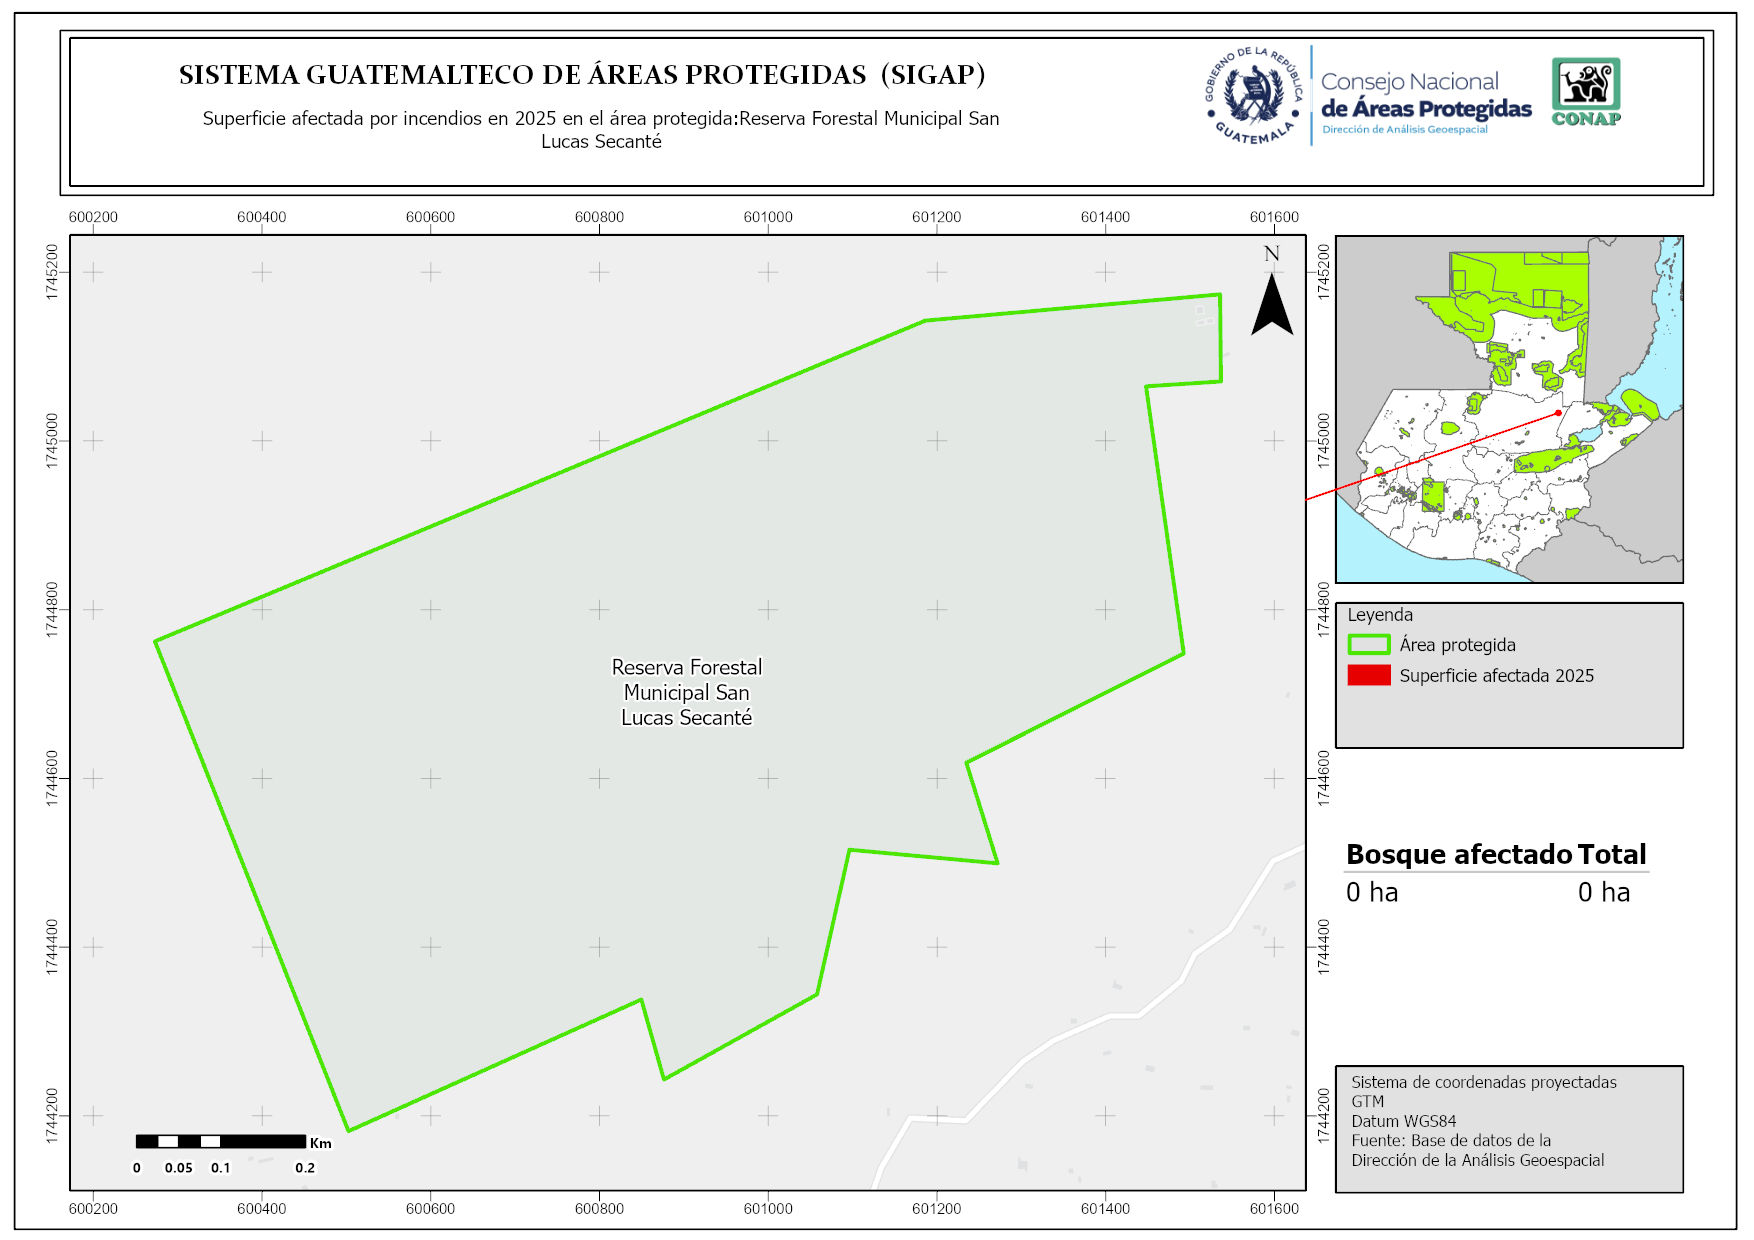Click the Consejo Nacional de Áreas Protegidas text
Screen dimensions: 1754x1240
click(1425, 96)
